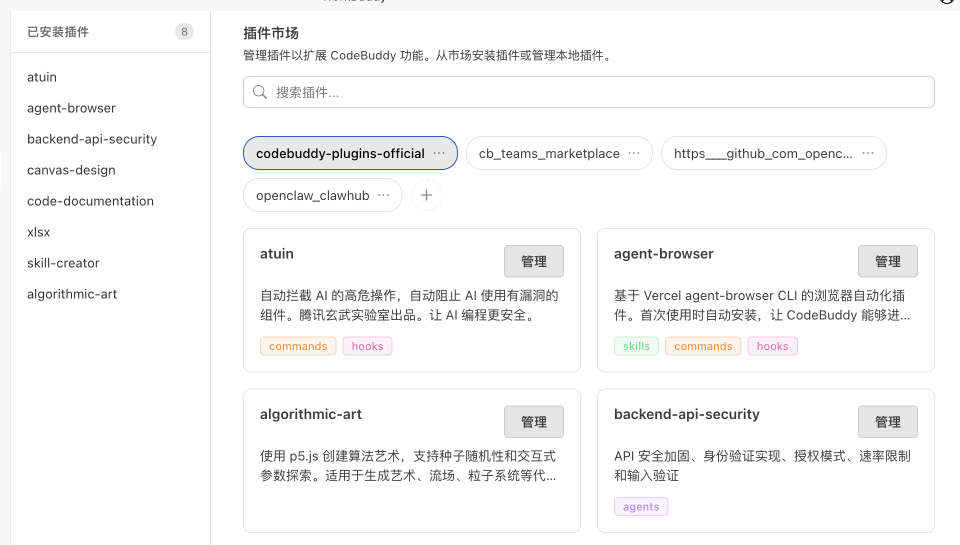Manage the atuin plugin
Viewport: 960px width, 545px height.
point(534,261)
